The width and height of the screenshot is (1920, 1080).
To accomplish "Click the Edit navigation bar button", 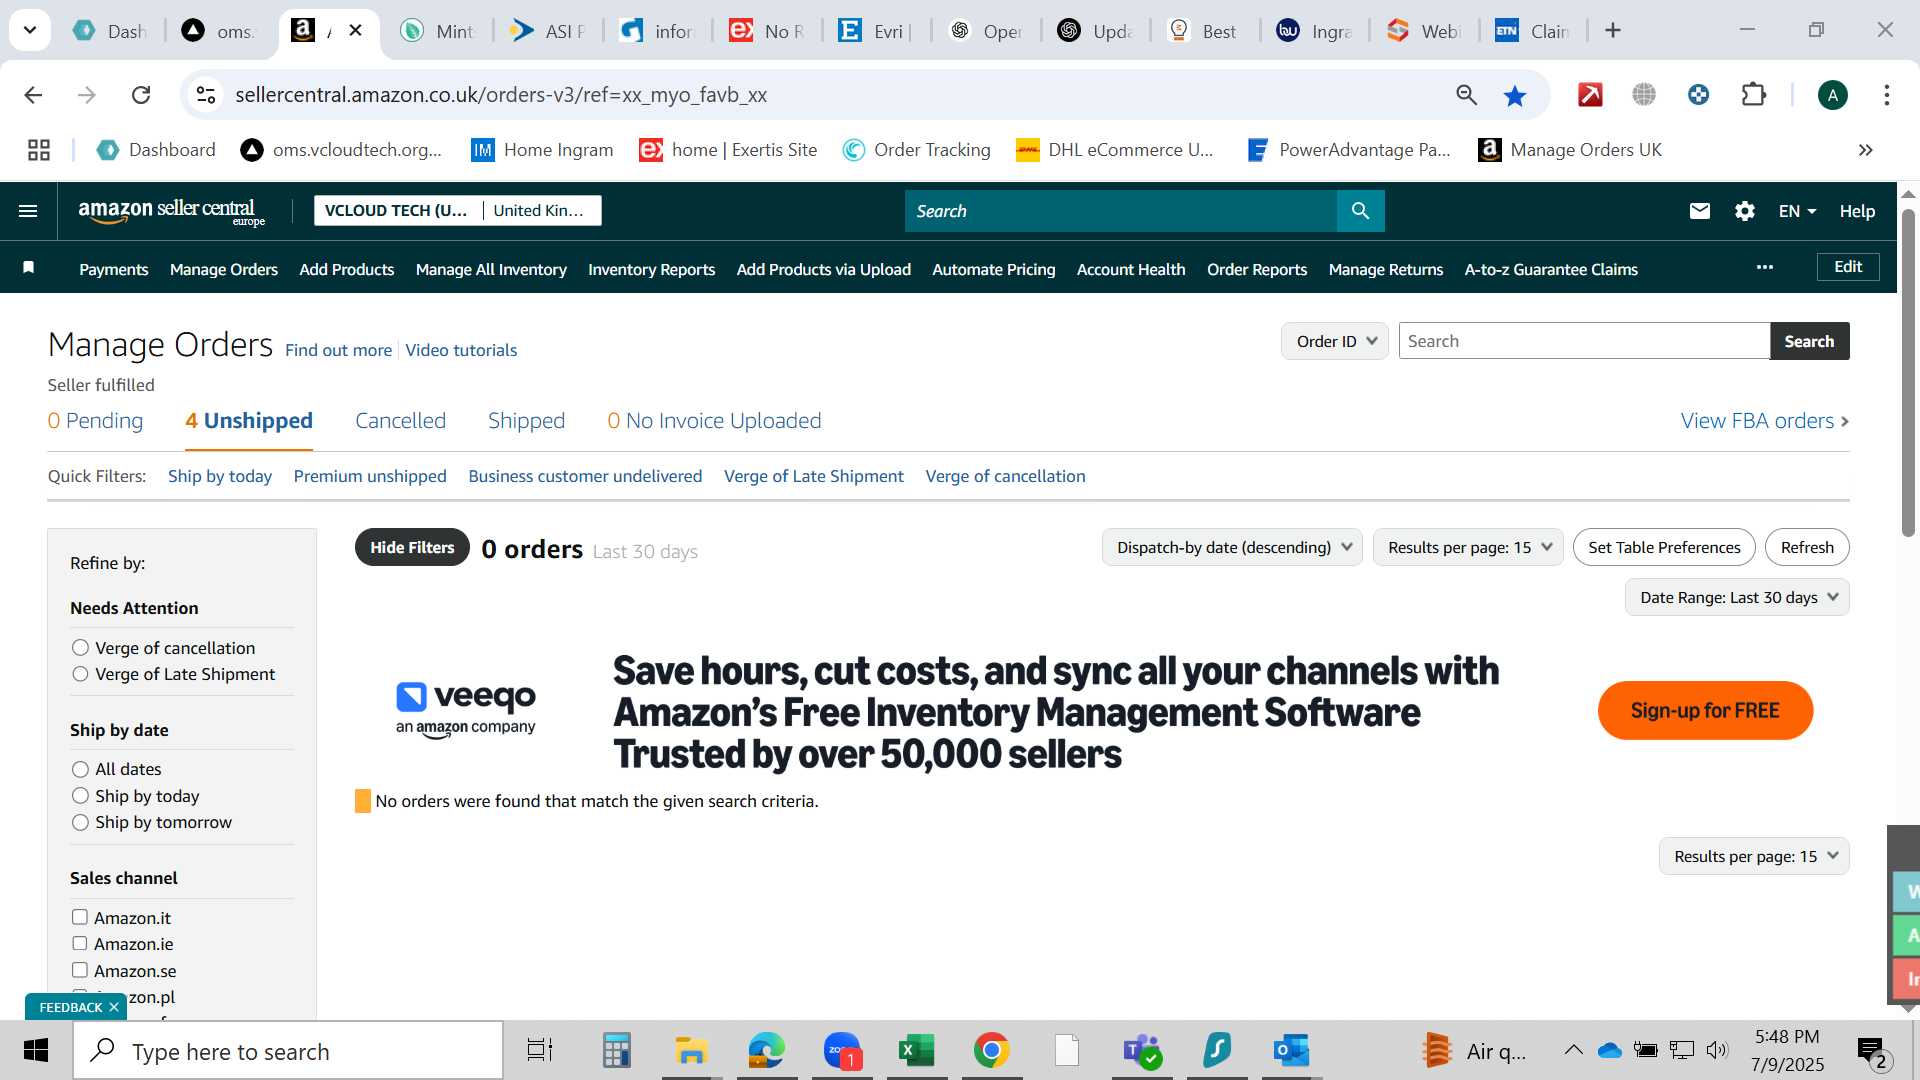I will (x=1848, y=266).
